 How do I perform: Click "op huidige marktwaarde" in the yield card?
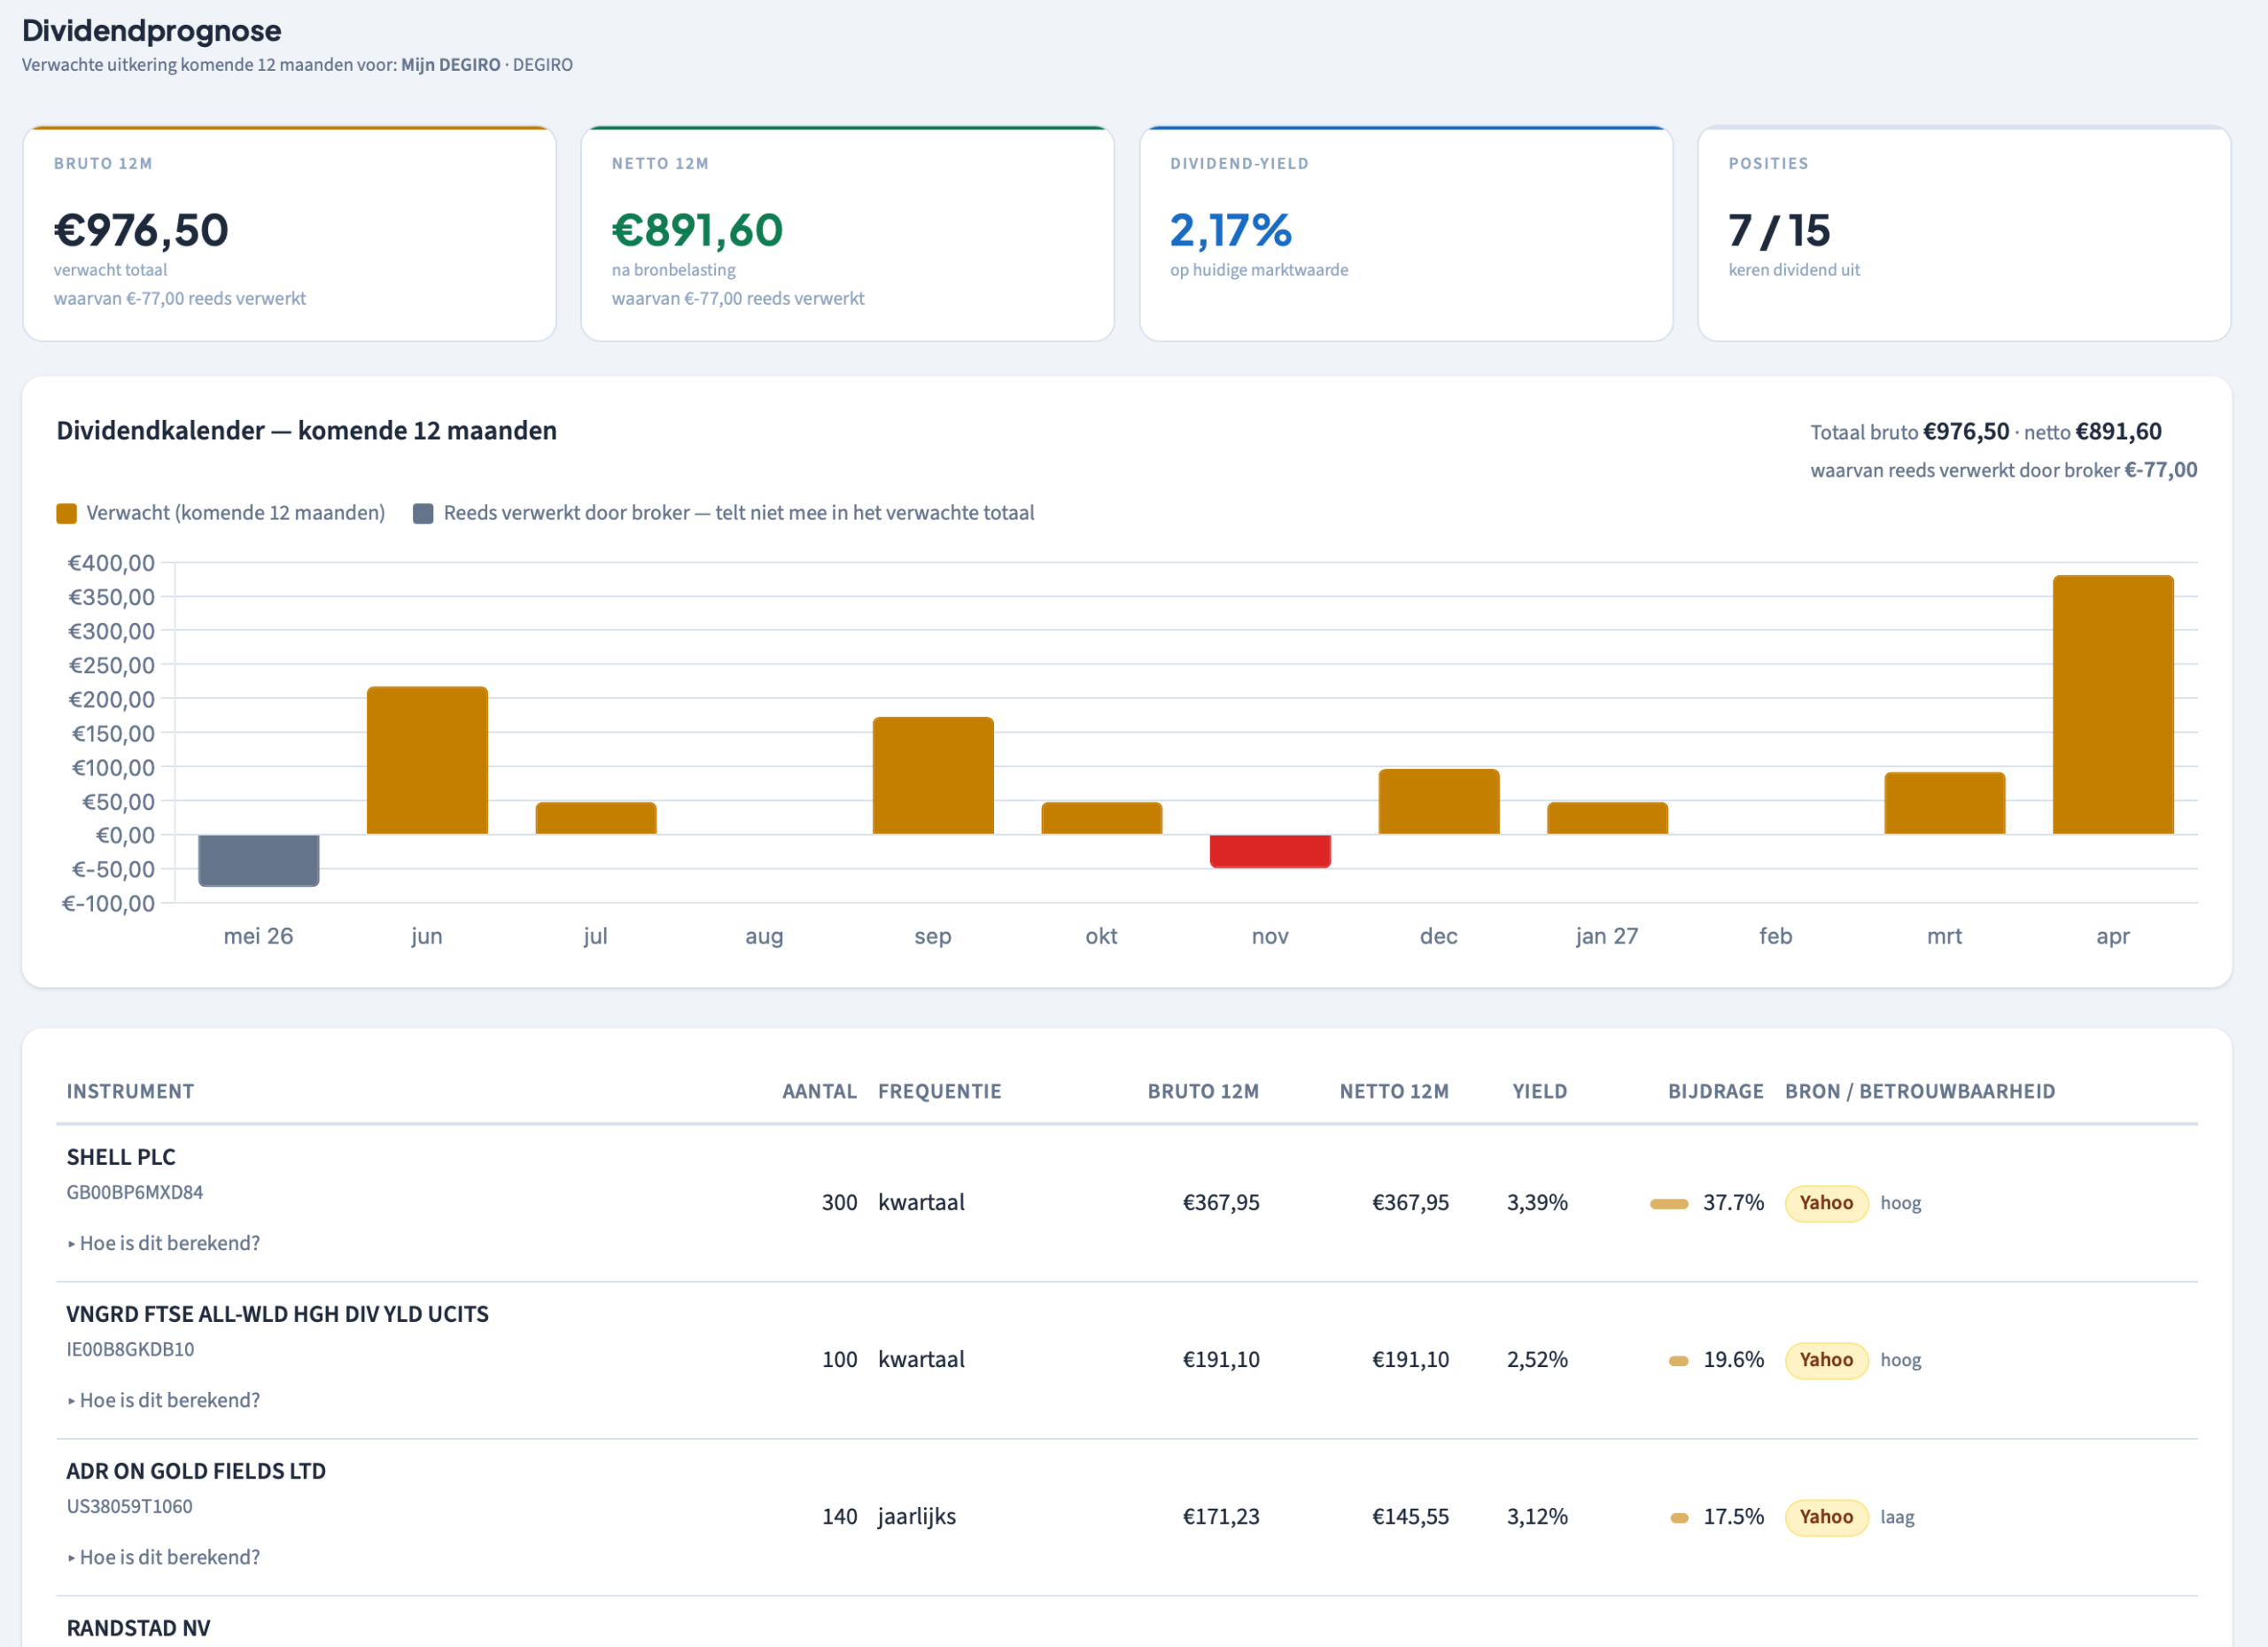pos(1259,270)
